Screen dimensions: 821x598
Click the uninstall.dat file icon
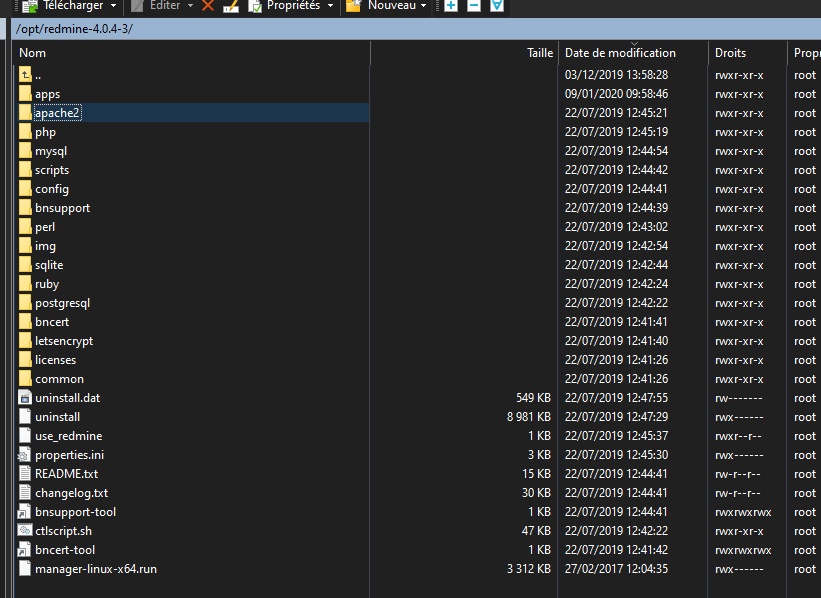pyautogui.click(x=25, y=397)
